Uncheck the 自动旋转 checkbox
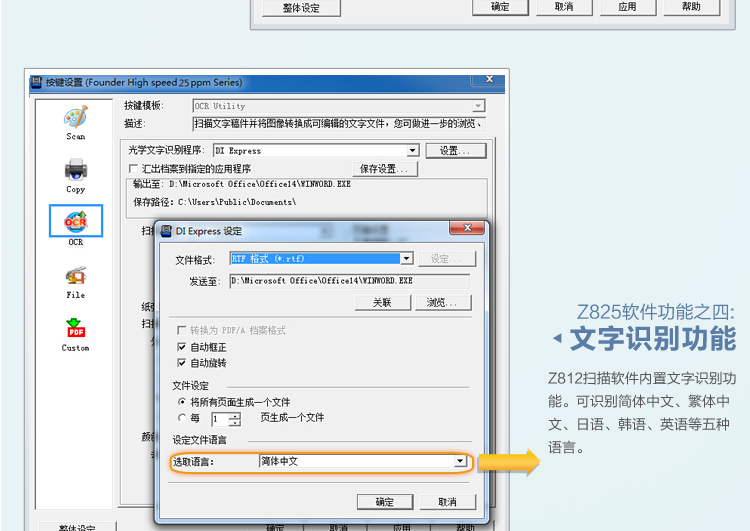Image resolution: width=750 pixels, height=531 pixels. (182, 363)
